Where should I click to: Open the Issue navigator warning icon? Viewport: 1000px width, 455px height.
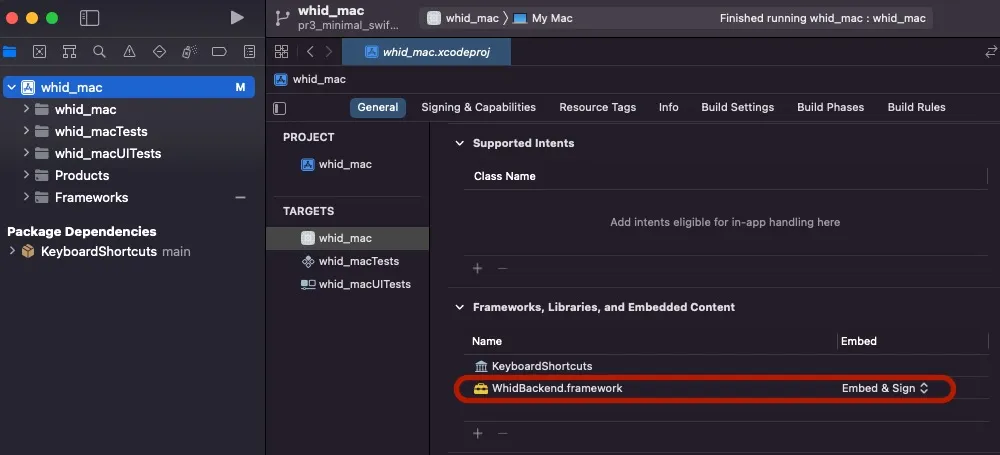pos(129,52)
